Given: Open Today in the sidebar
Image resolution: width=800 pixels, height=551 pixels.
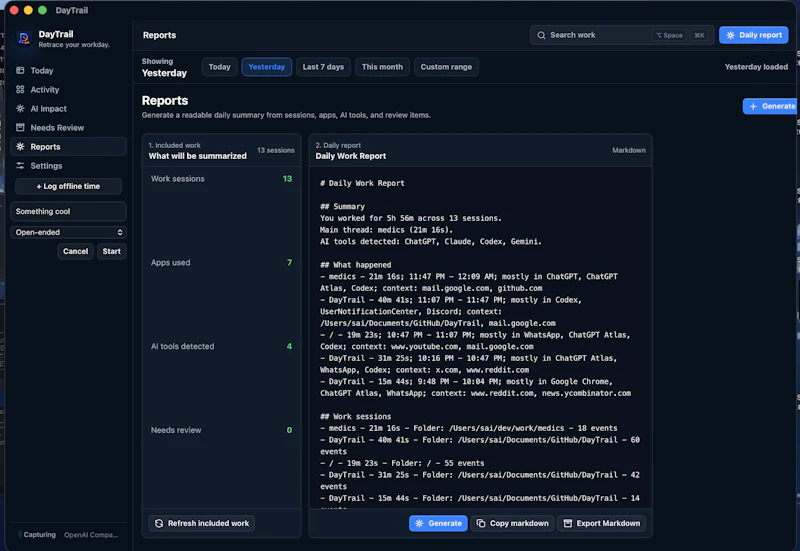Looking at the screenshot, I should (x=68, y=70).
